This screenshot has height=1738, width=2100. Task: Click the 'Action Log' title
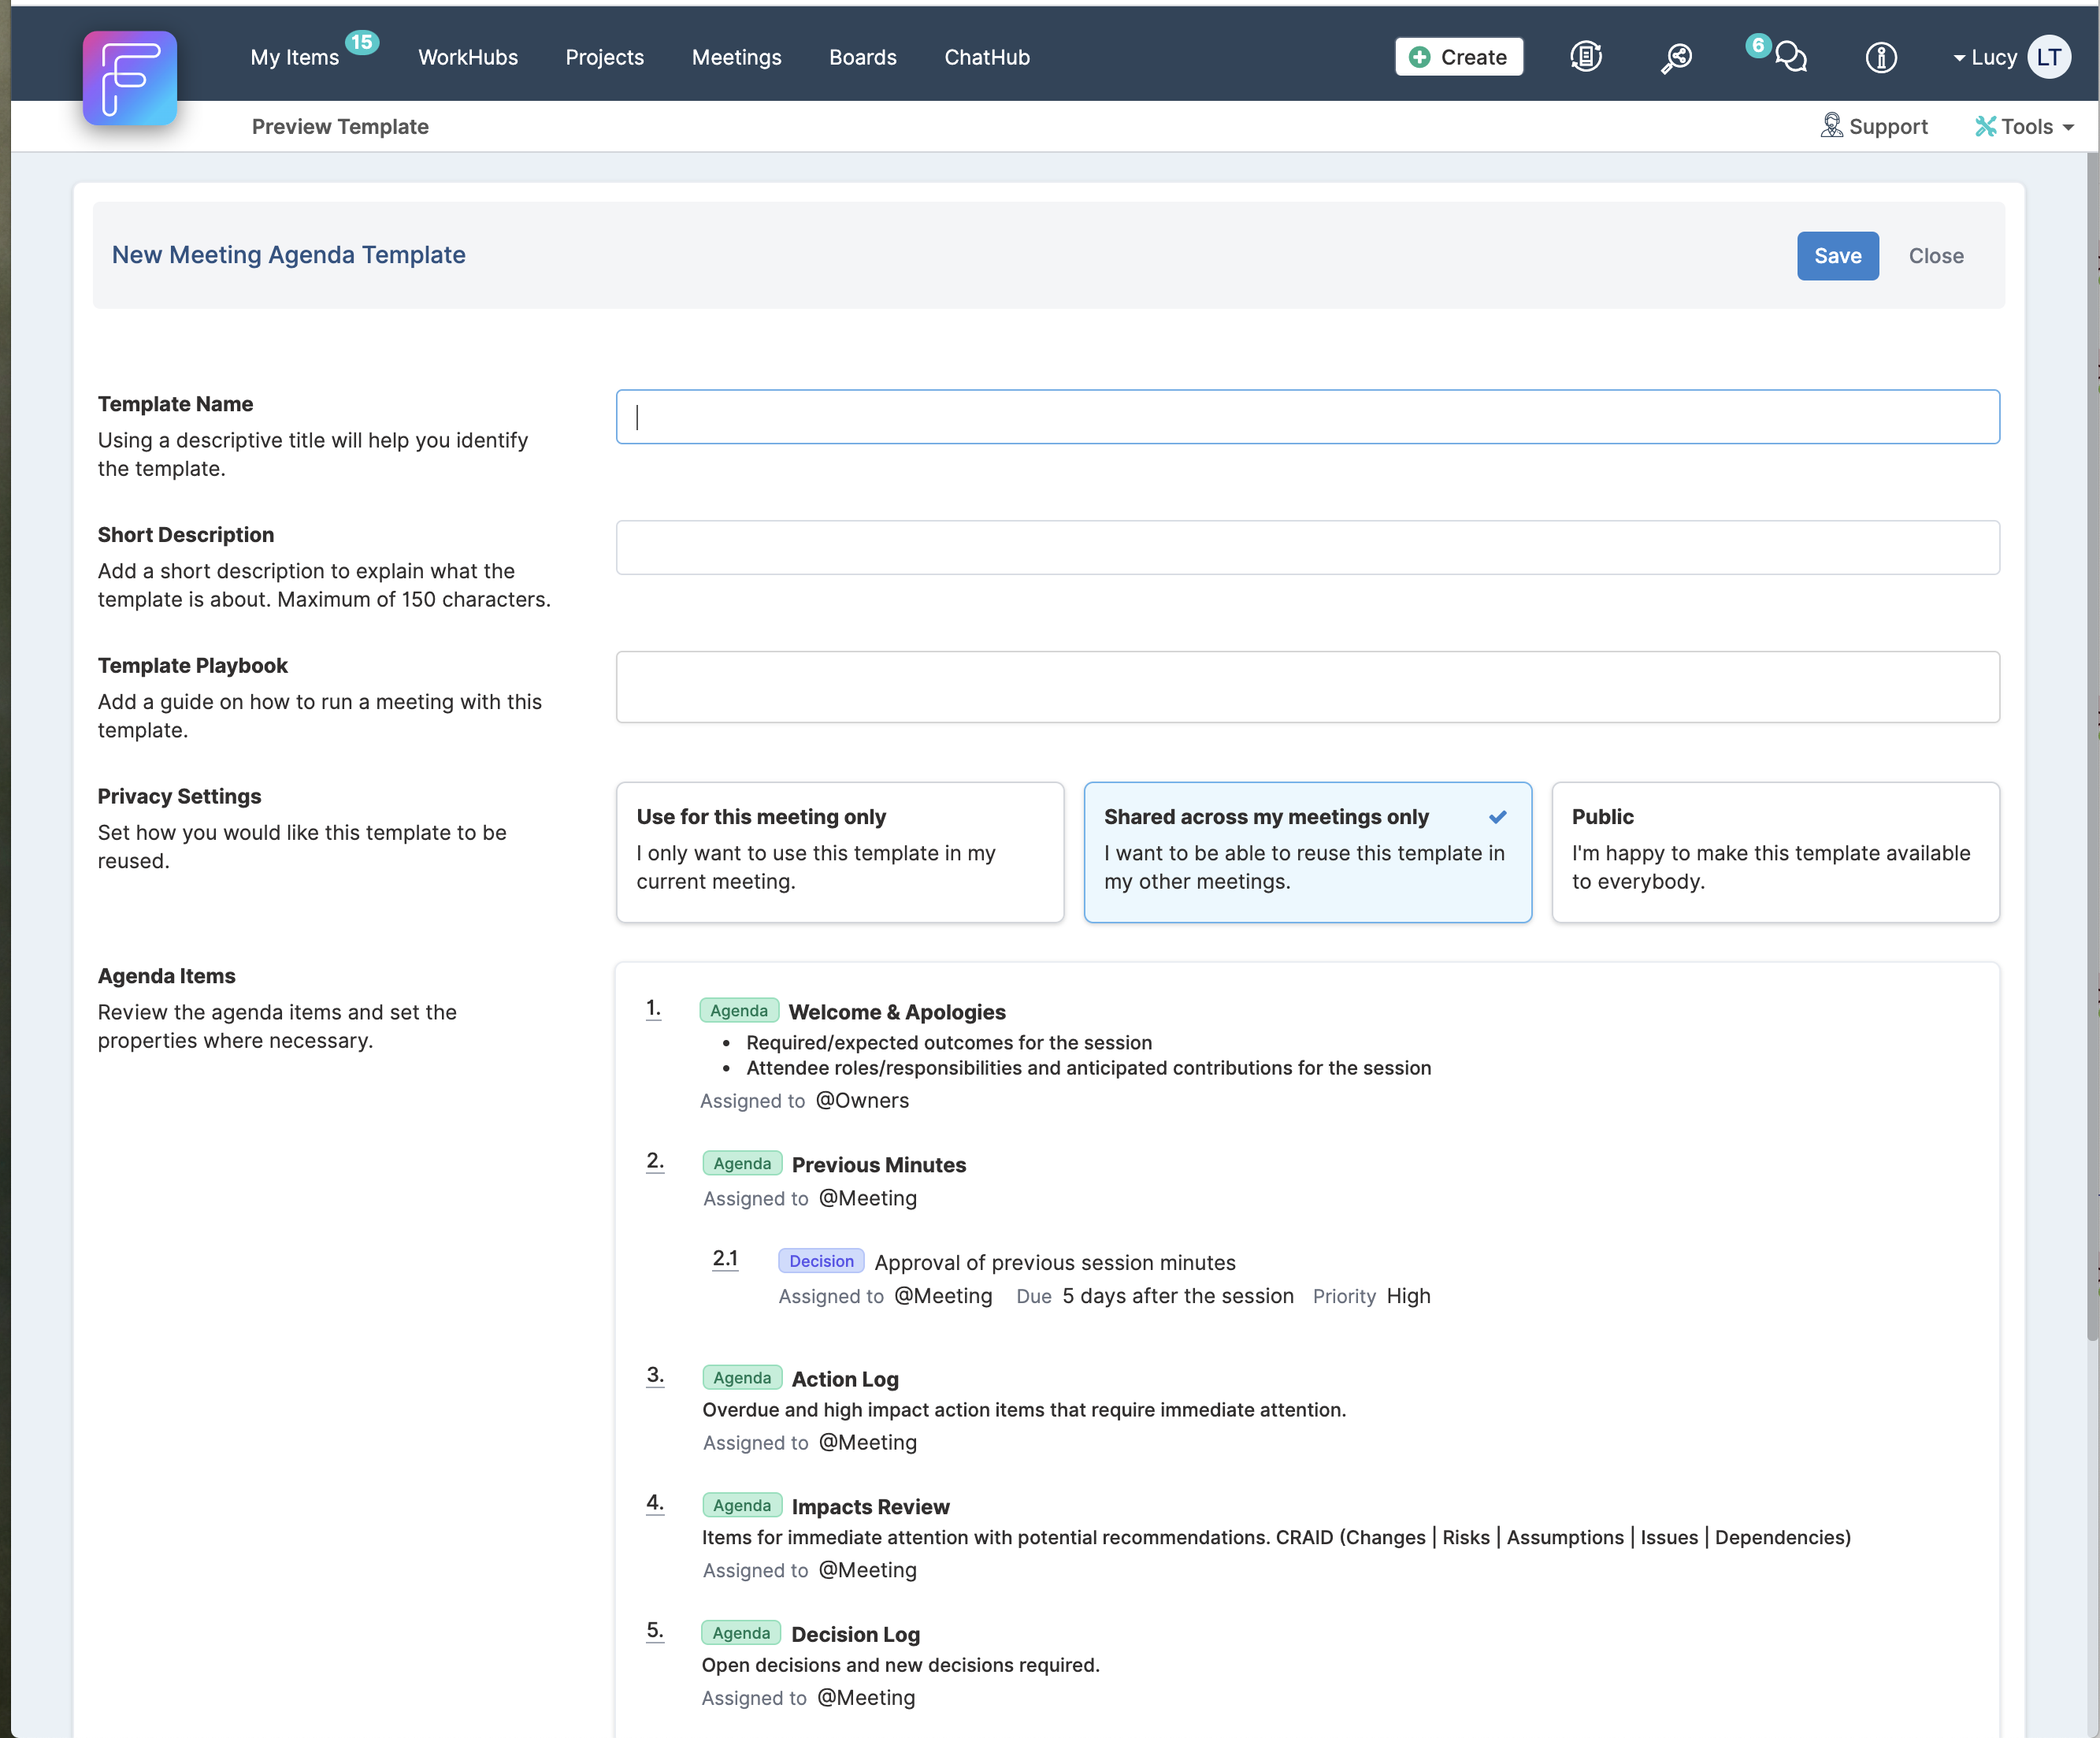point(845,1379)
